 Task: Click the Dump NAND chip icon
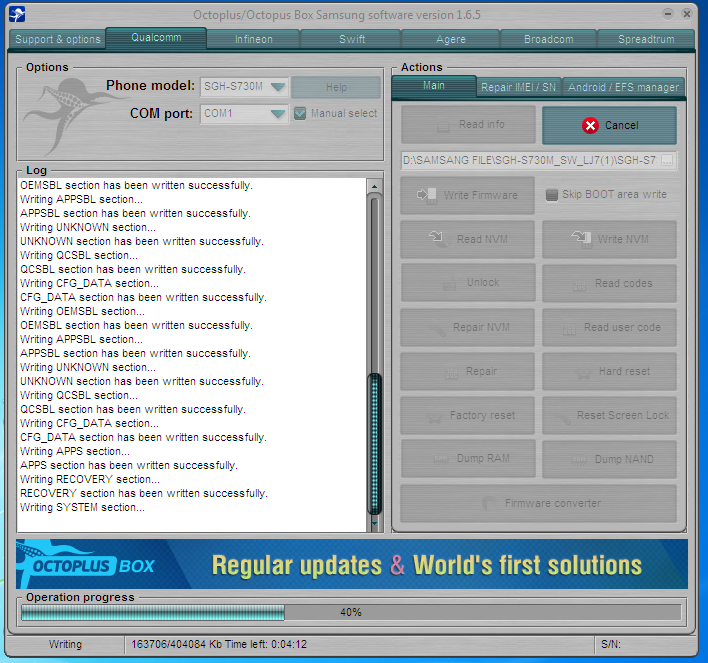579,460
